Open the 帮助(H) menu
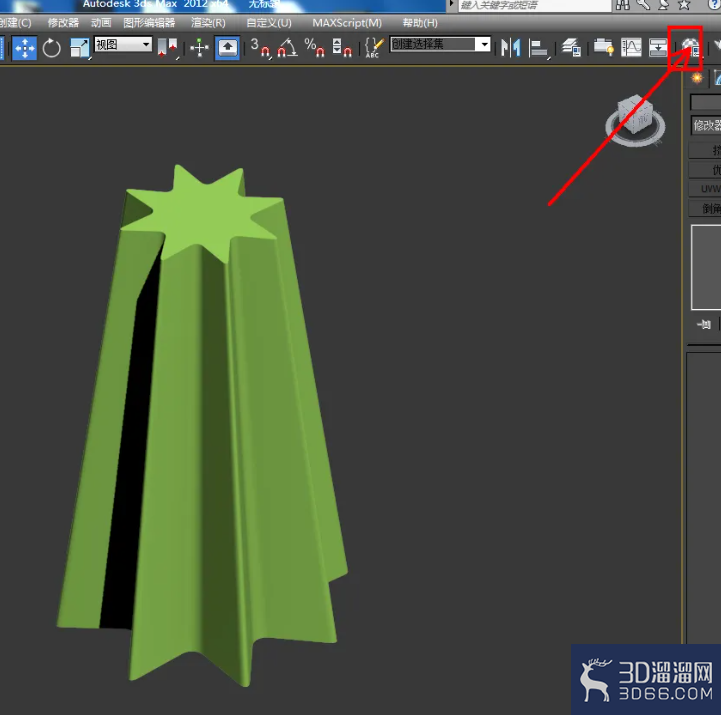Image resolution: width=721 pixels, height=715 pixels. click(420, 23)
